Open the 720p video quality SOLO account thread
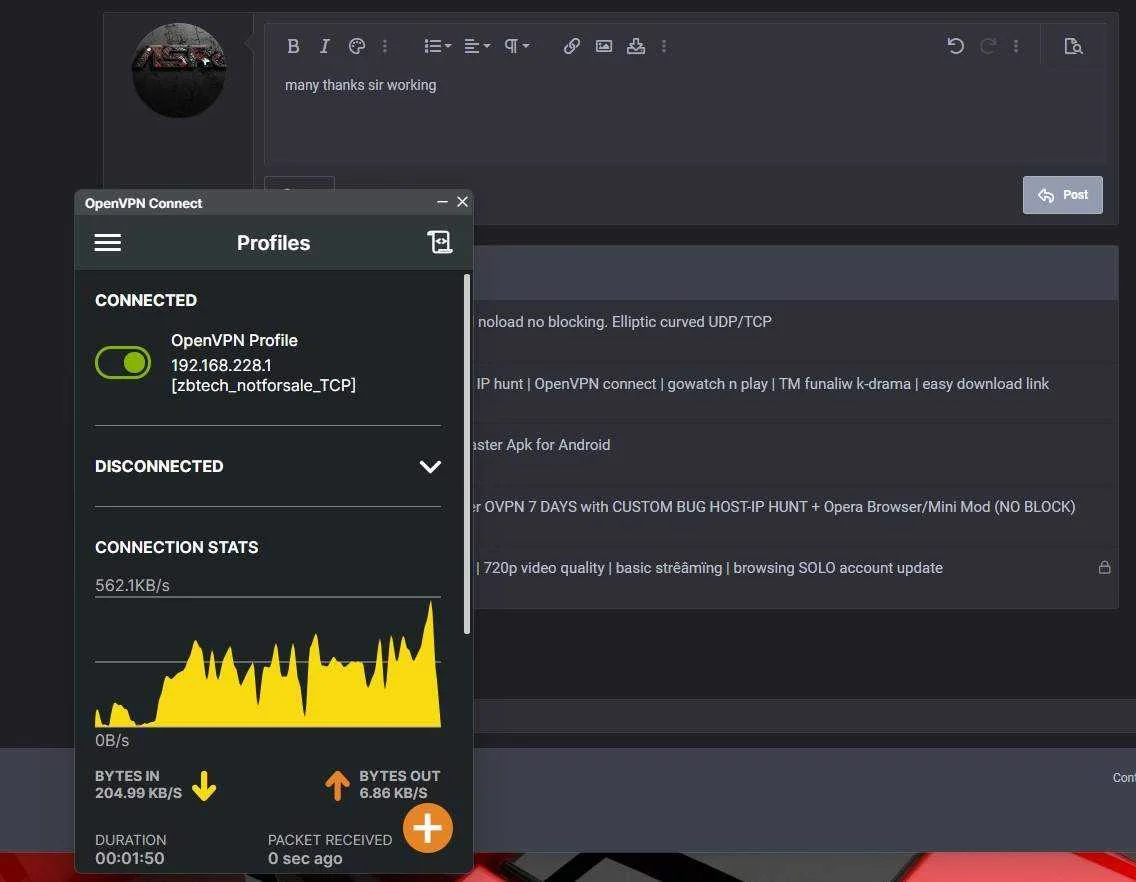 709,568
